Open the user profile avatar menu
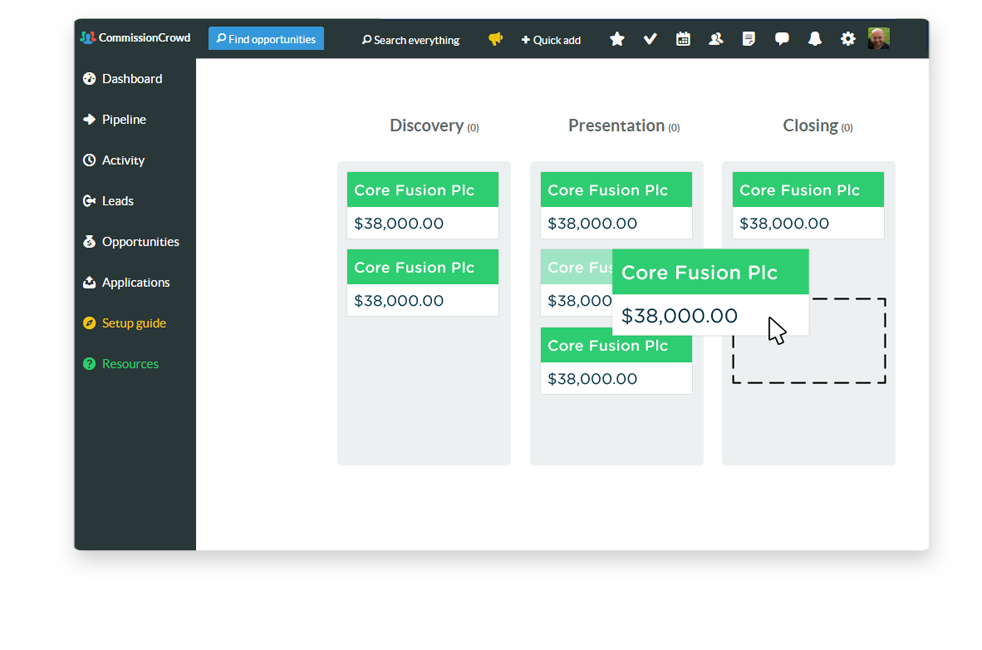 tap(879, 39)
